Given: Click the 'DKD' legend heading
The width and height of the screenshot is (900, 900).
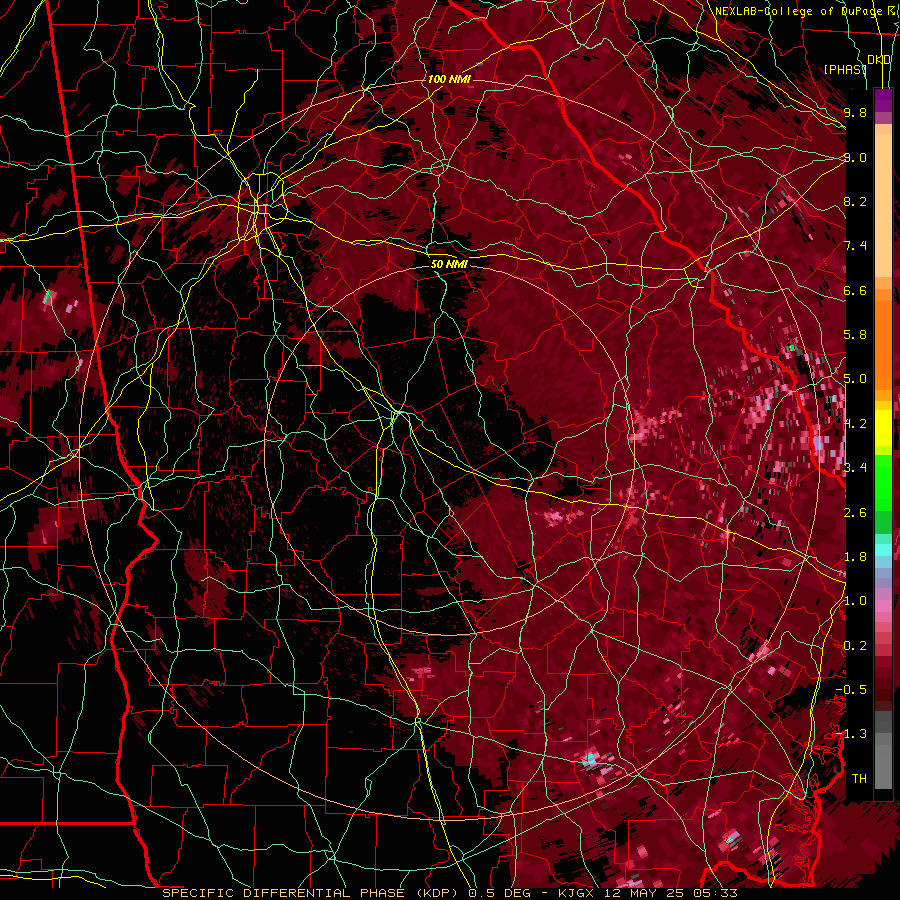Looking at the screenshot, I should 879,60.
